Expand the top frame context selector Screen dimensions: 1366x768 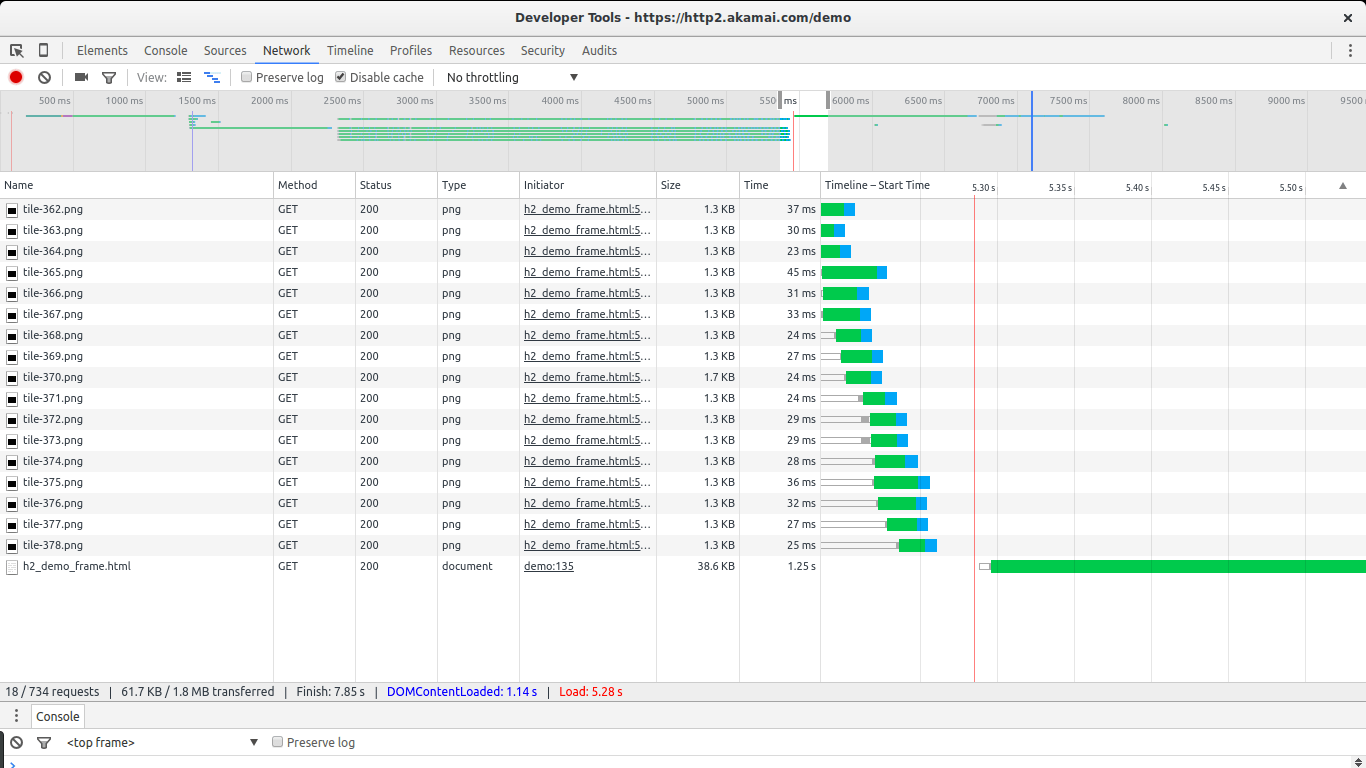point(162,742)
